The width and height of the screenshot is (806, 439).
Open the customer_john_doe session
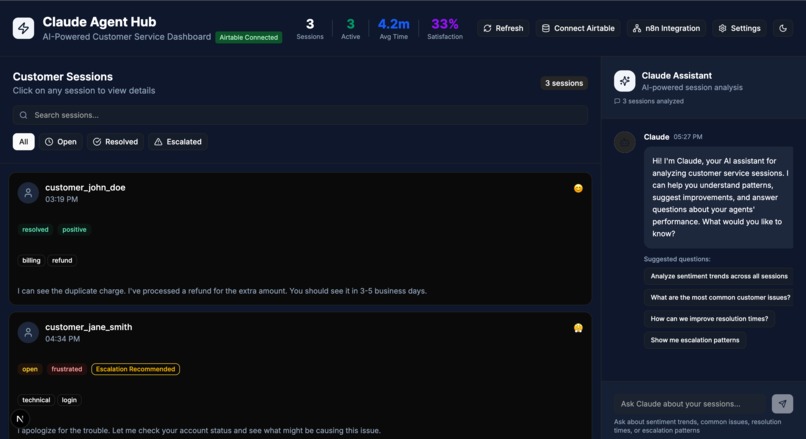pyautogui.click(x=300, y=239)
